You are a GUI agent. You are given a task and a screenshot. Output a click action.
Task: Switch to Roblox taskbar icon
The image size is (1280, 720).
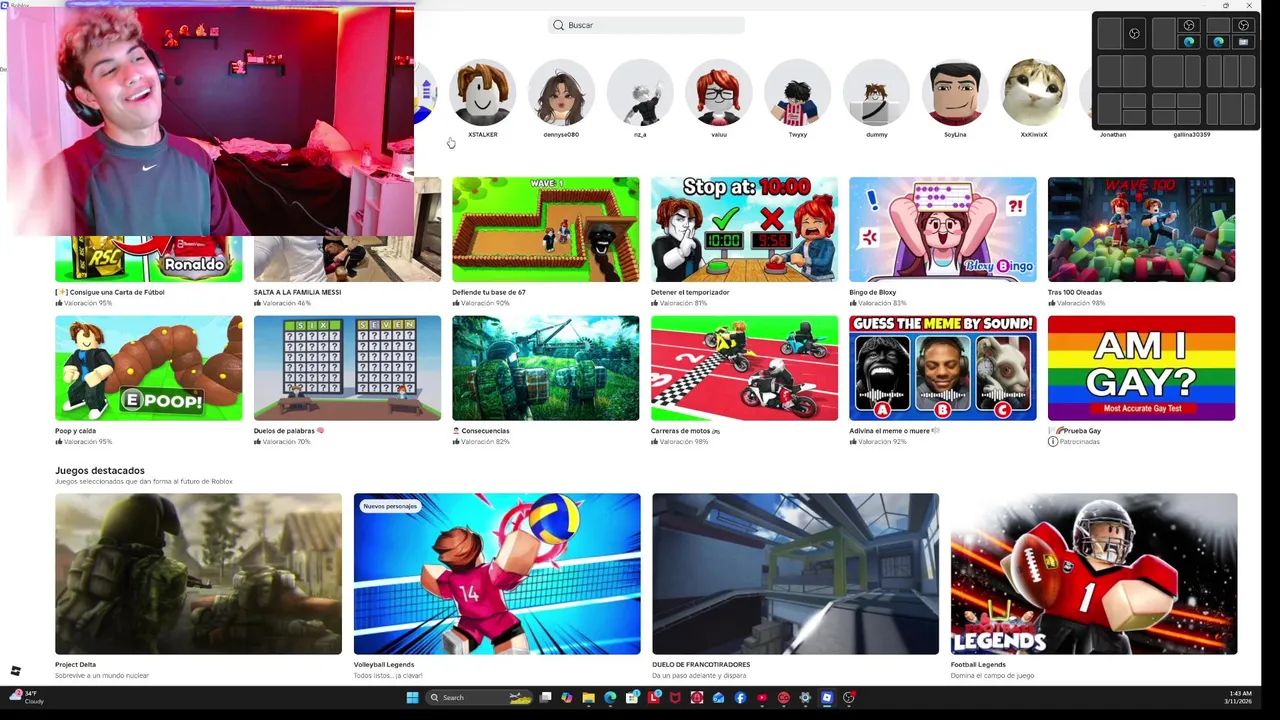tap(827, 697)
